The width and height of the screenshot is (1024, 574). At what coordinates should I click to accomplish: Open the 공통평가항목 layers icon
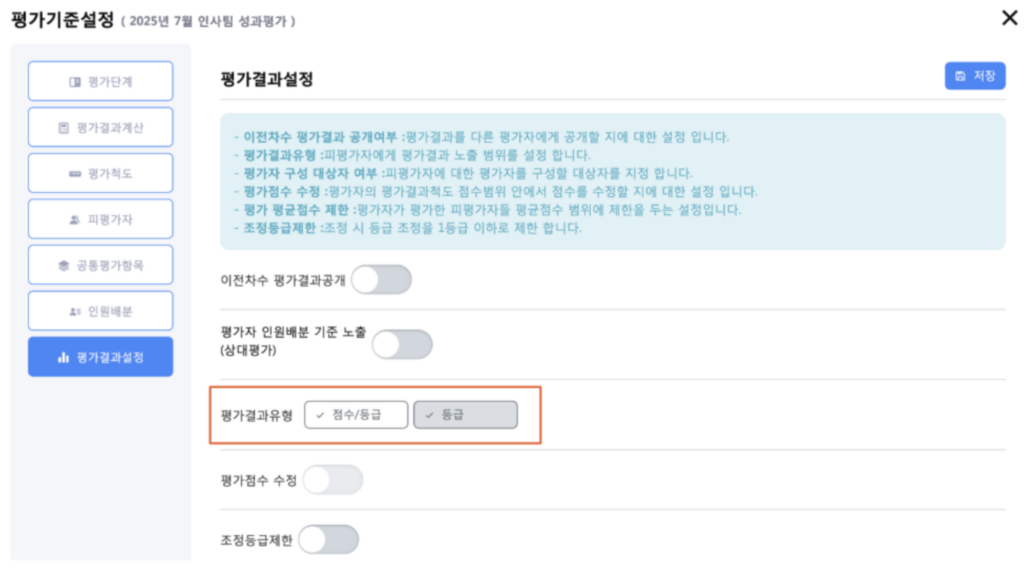tap(64, 266)
